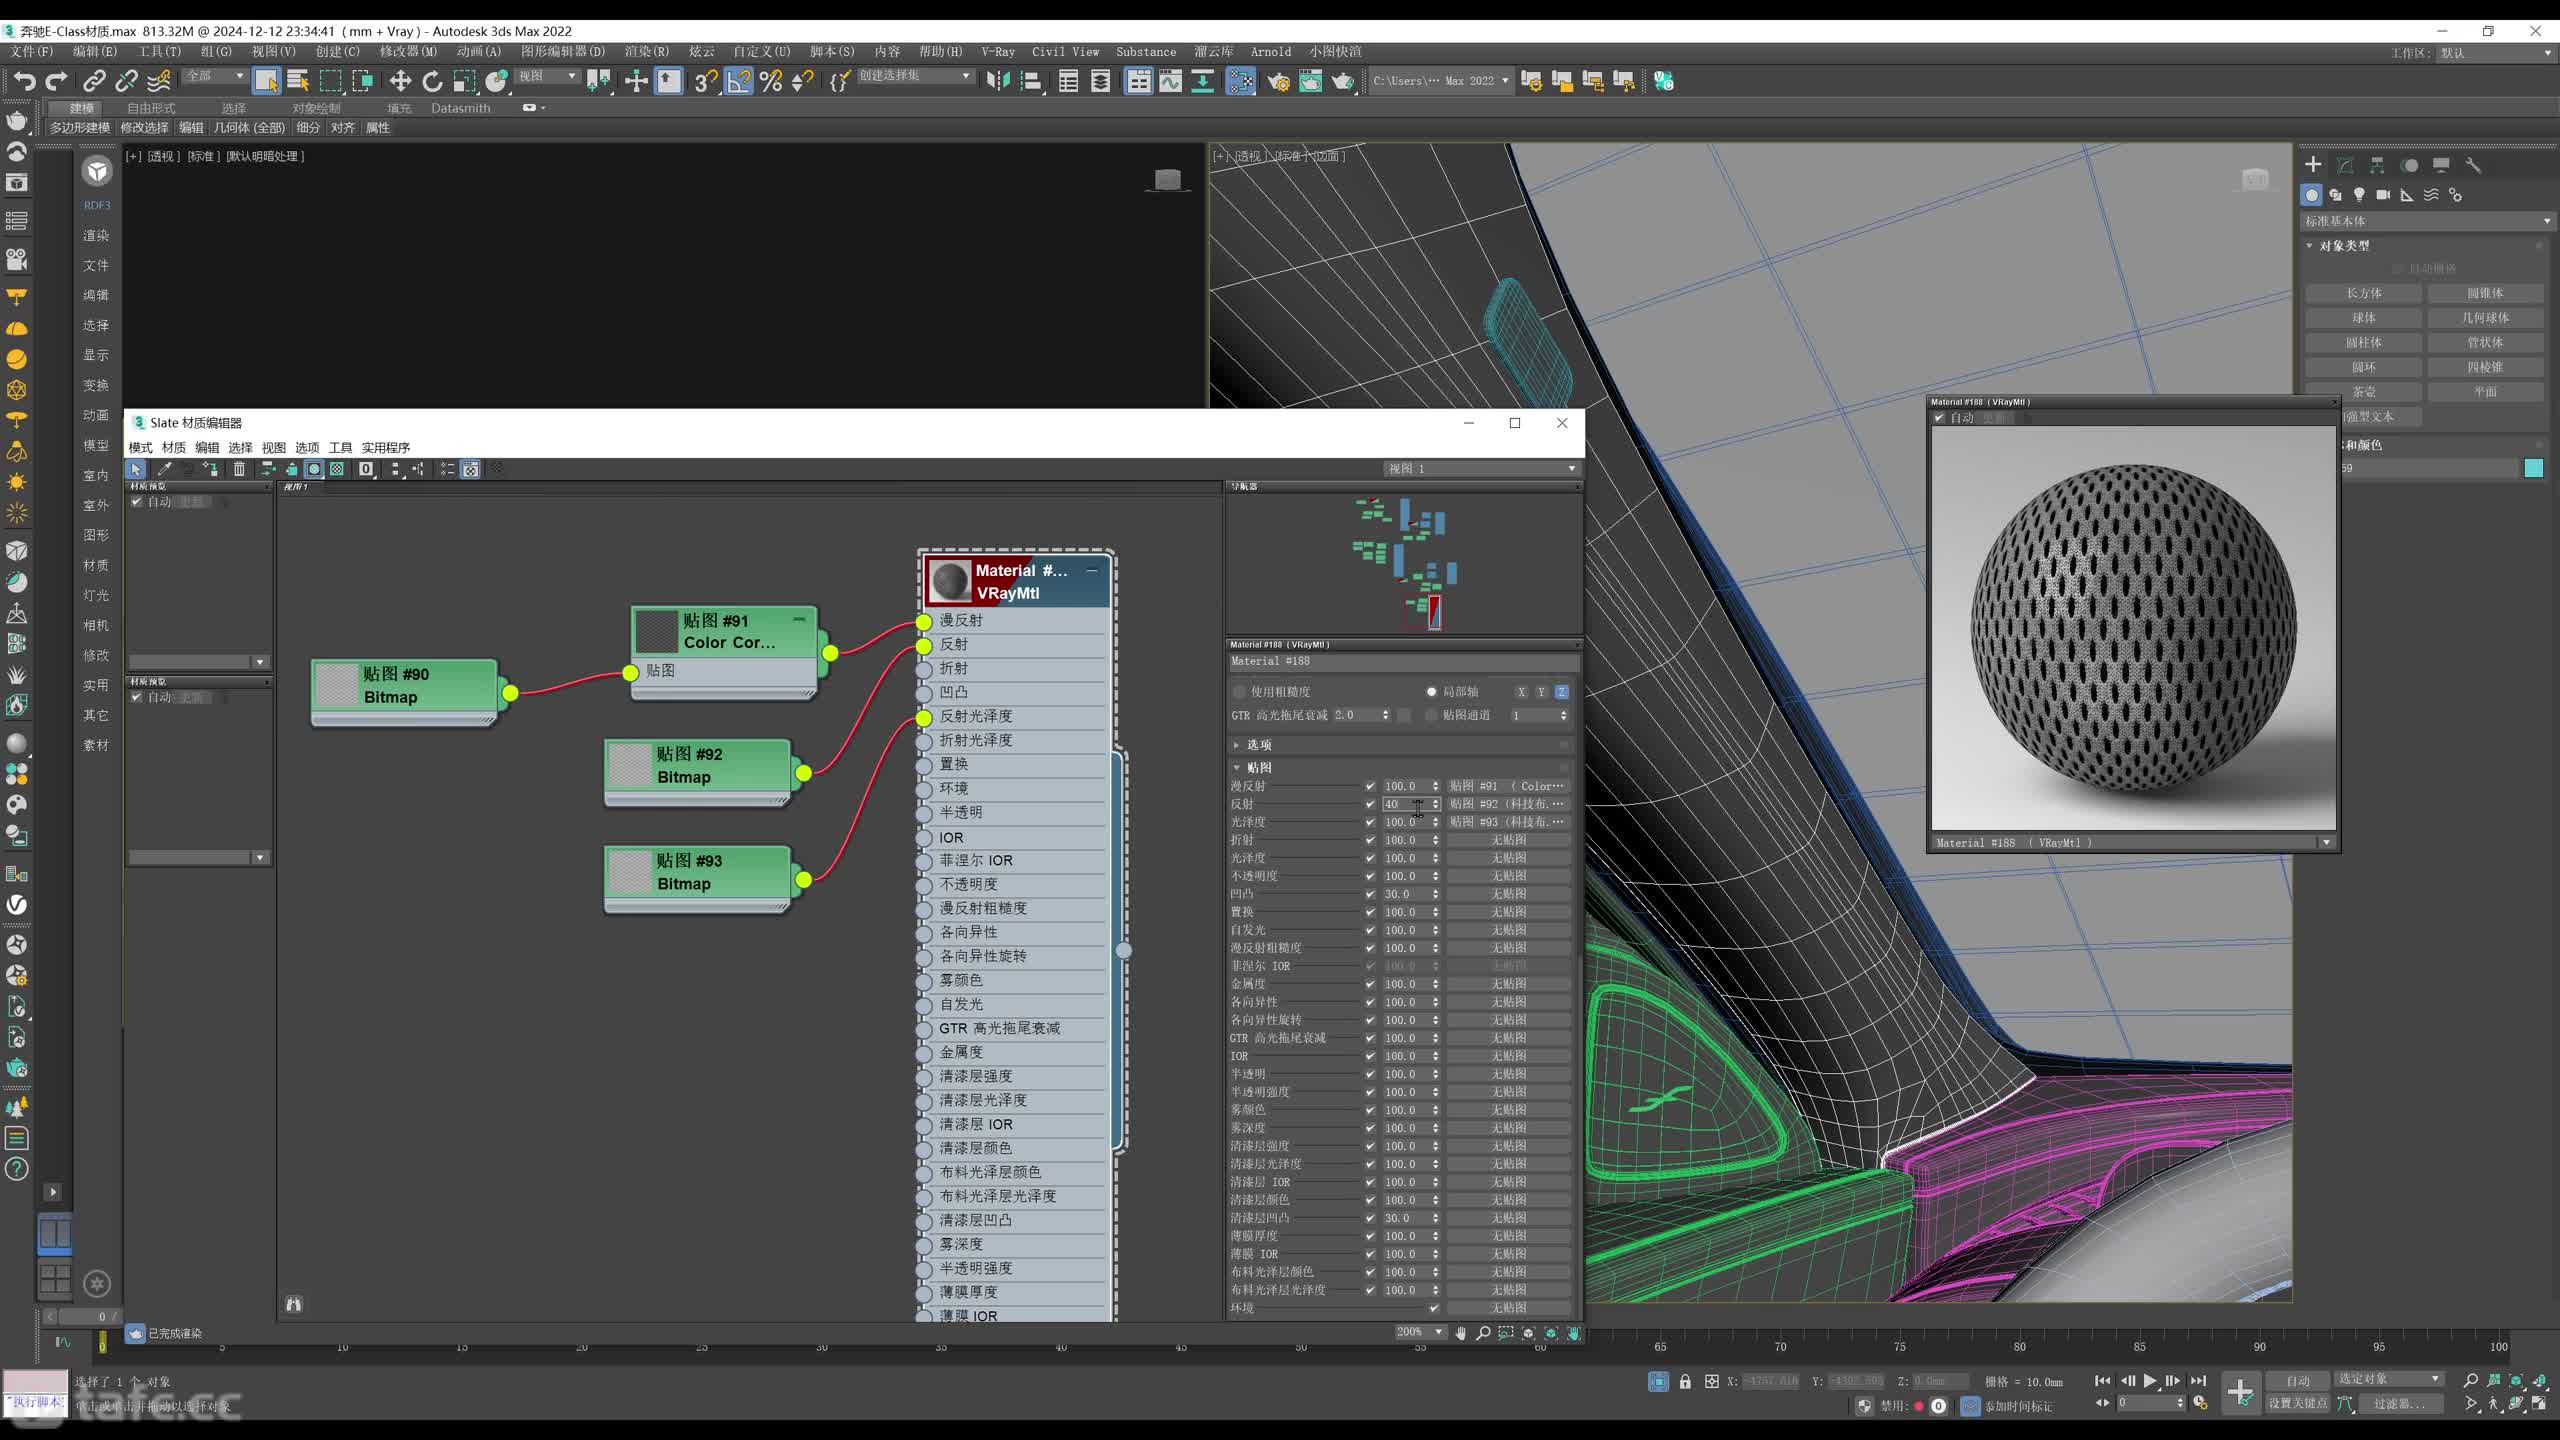Screen dimensions: 2560x1440
Task: Toggle the 金属度 map enable checkbox
Action: pos(1370,984)
